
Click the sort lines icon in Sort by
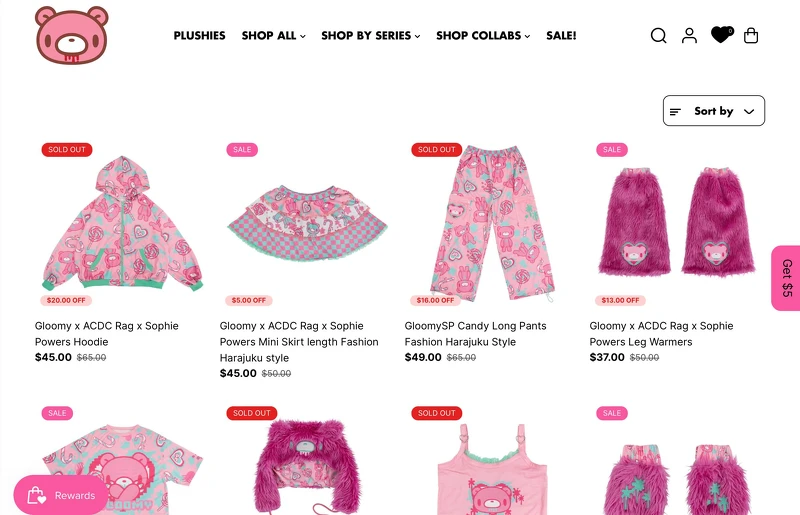click(x=675, y=111)
